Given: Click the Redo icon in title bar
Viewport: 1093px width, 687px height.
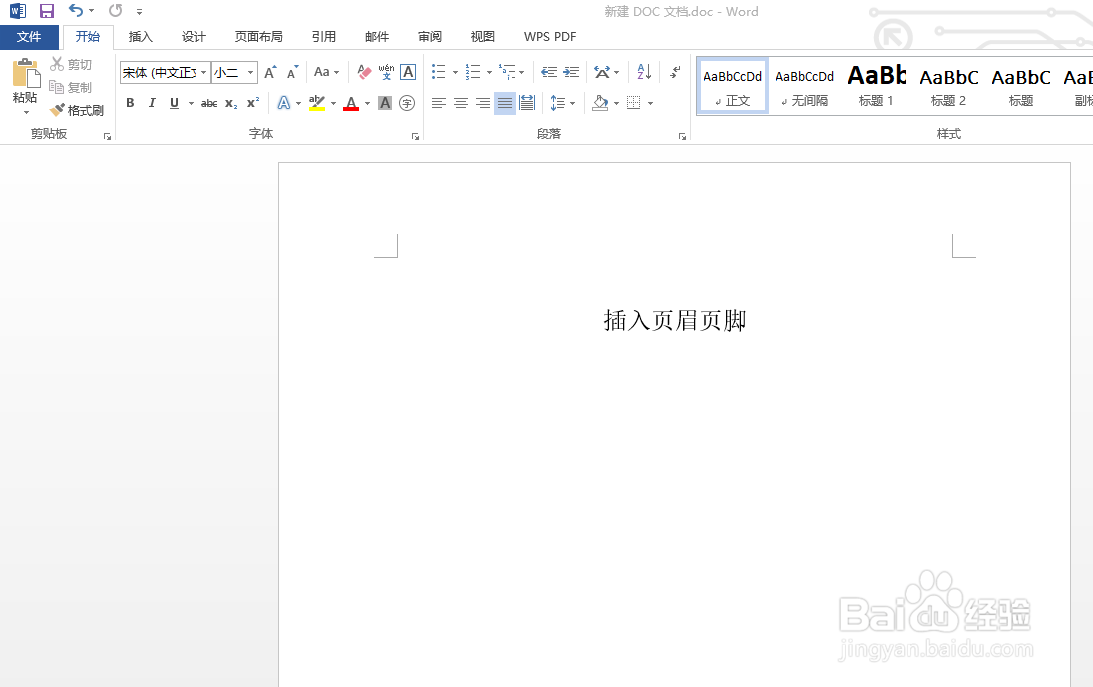Looking at the screenshot, I should click(x=116, y=10).
